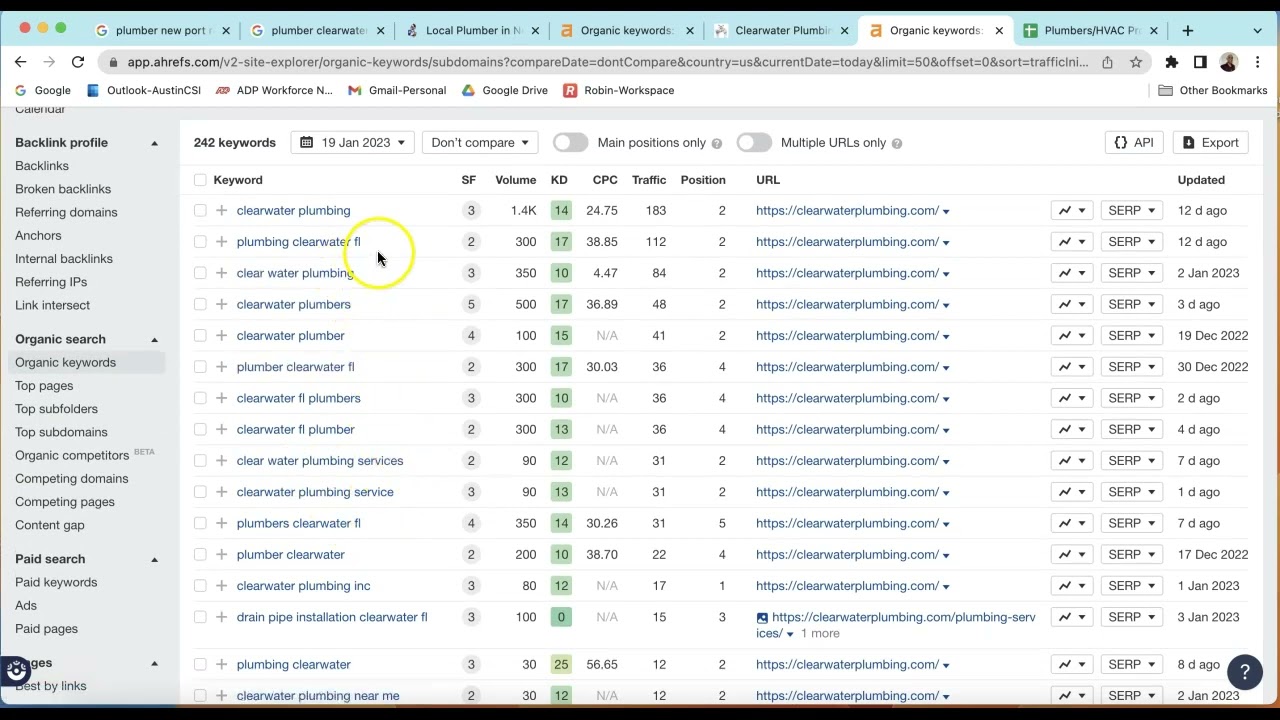Click the 1 more URLs link
The height and width of the screenshot is (720, 1280).
819,634
